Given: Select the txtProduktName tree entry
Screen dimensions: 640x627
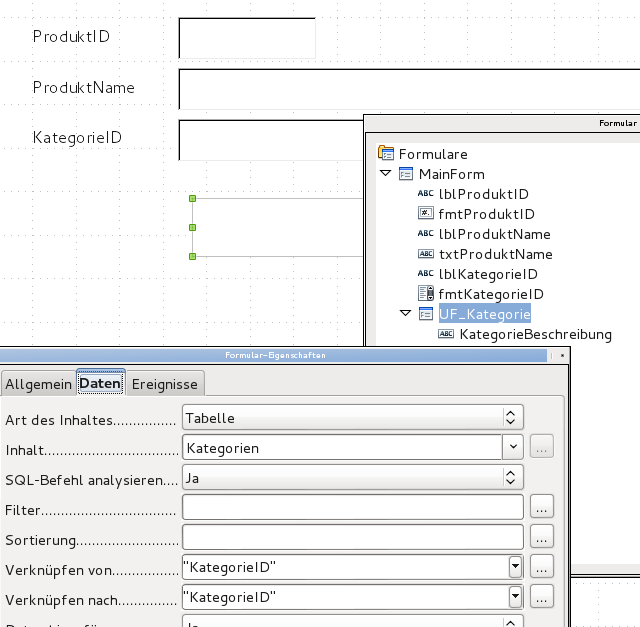Looking at the screenshot, I should [x=496, y=254].
